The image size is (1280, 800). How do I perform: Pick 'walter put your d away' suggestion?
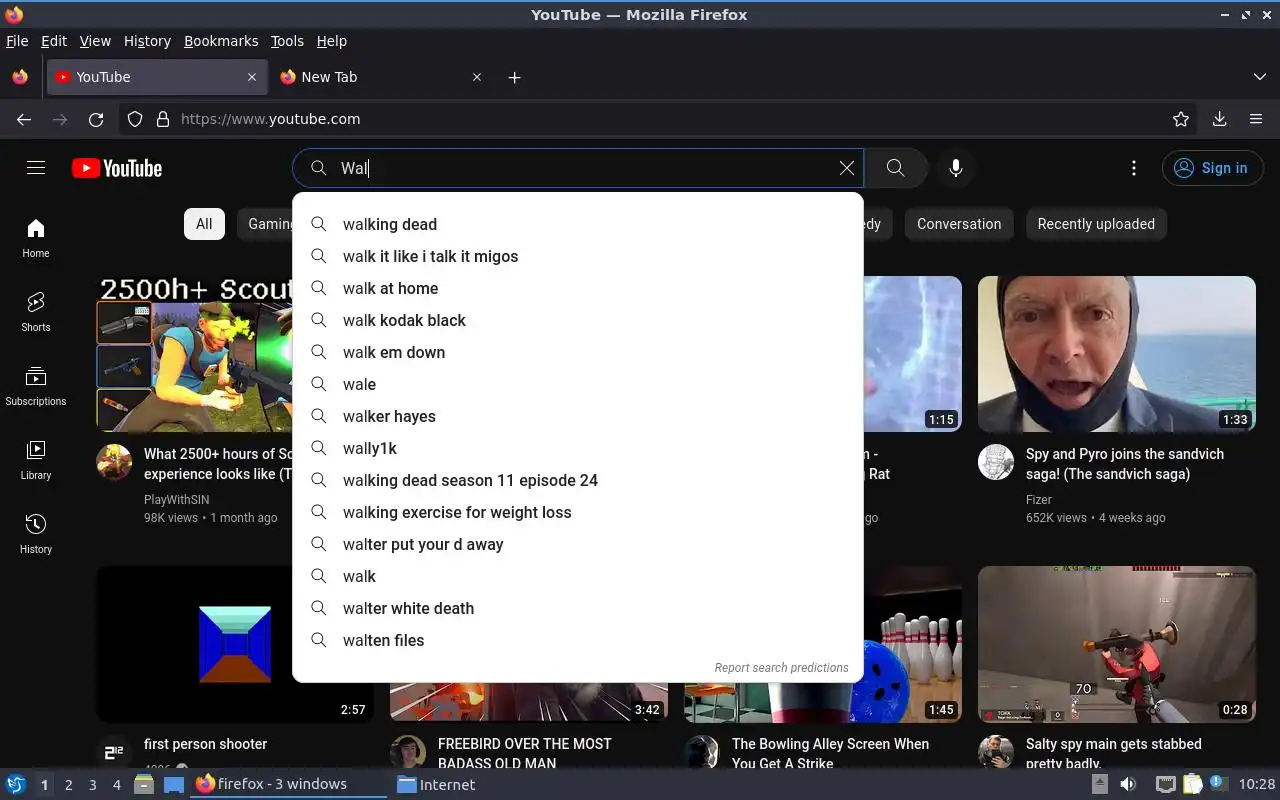[x=578, y=544]
